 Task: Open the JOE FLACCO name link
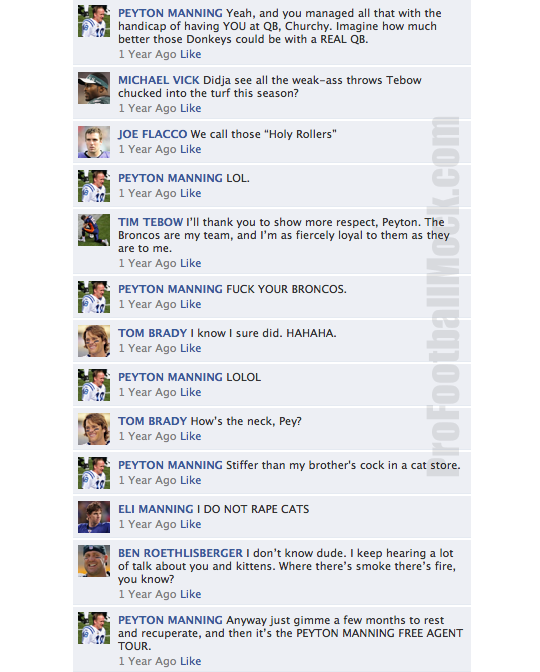point(153,134)
